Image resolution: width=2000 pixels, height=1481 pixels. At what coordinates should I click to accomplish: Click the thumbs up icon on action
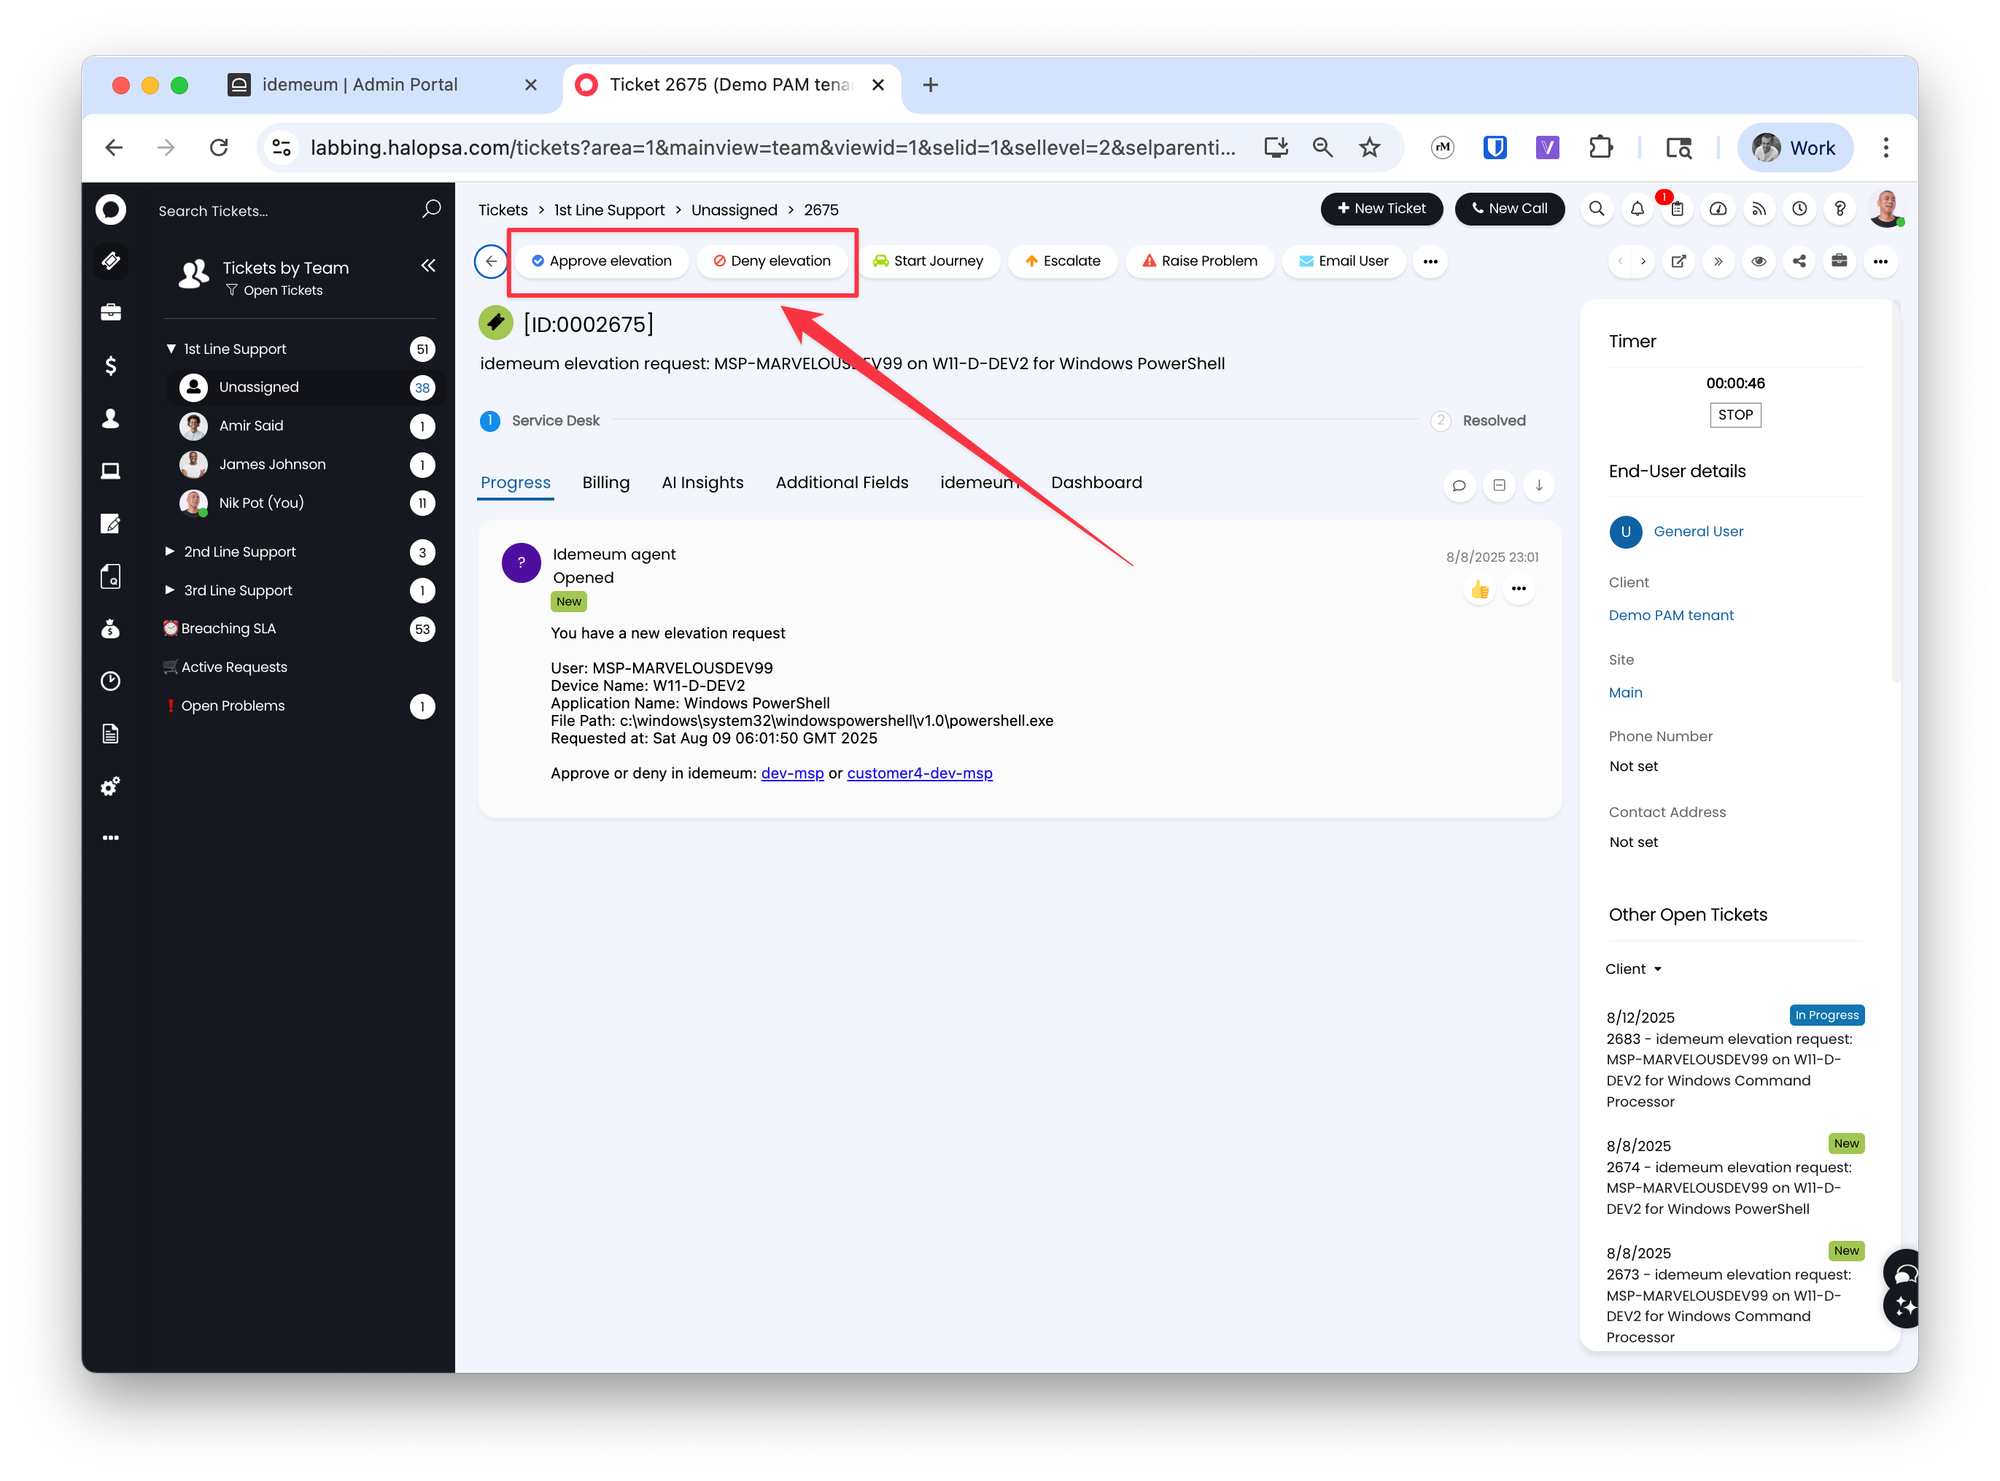(1480, 589)
